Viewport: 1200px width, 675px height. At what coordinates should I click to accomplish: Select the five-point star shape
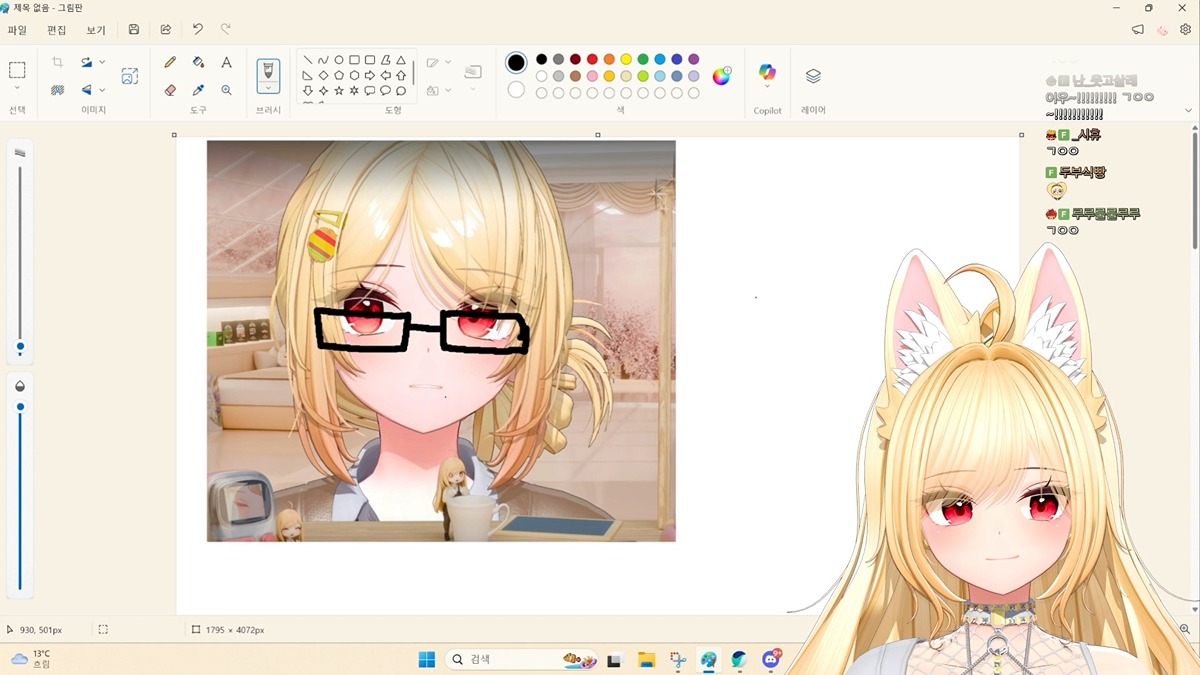tap(339, 91)
